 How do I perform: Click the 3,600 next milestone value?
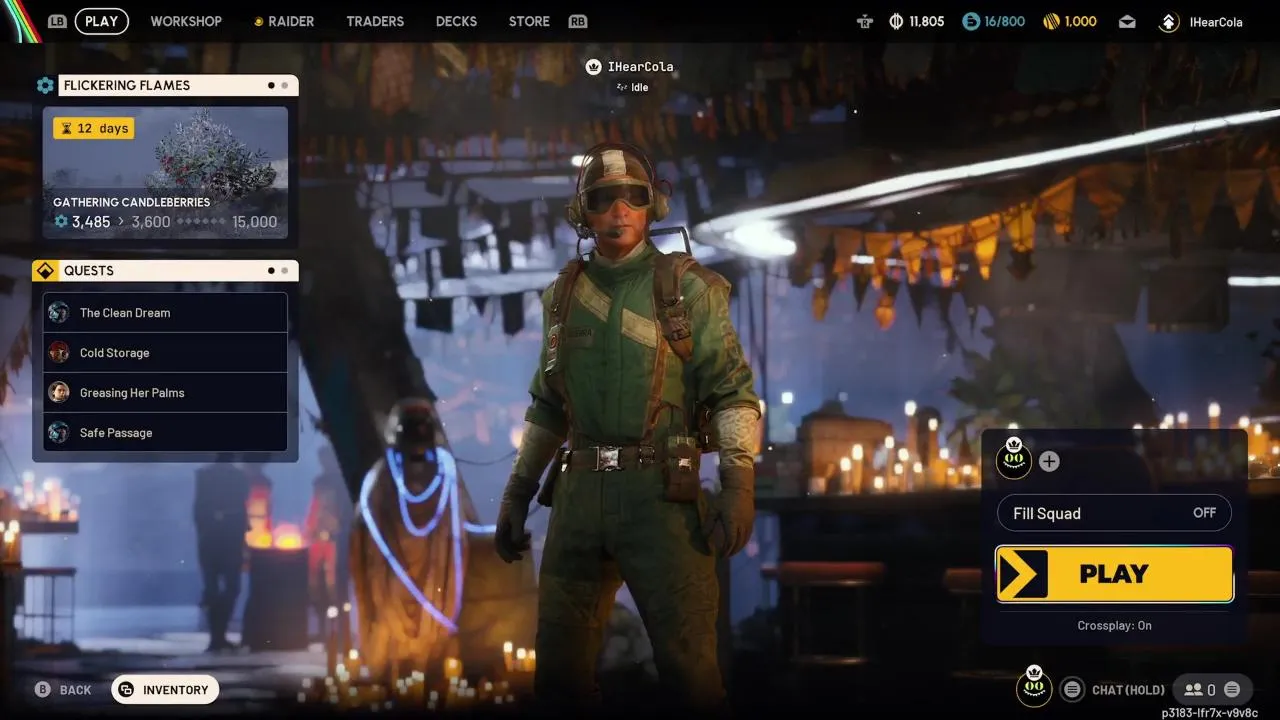point(151,222)
